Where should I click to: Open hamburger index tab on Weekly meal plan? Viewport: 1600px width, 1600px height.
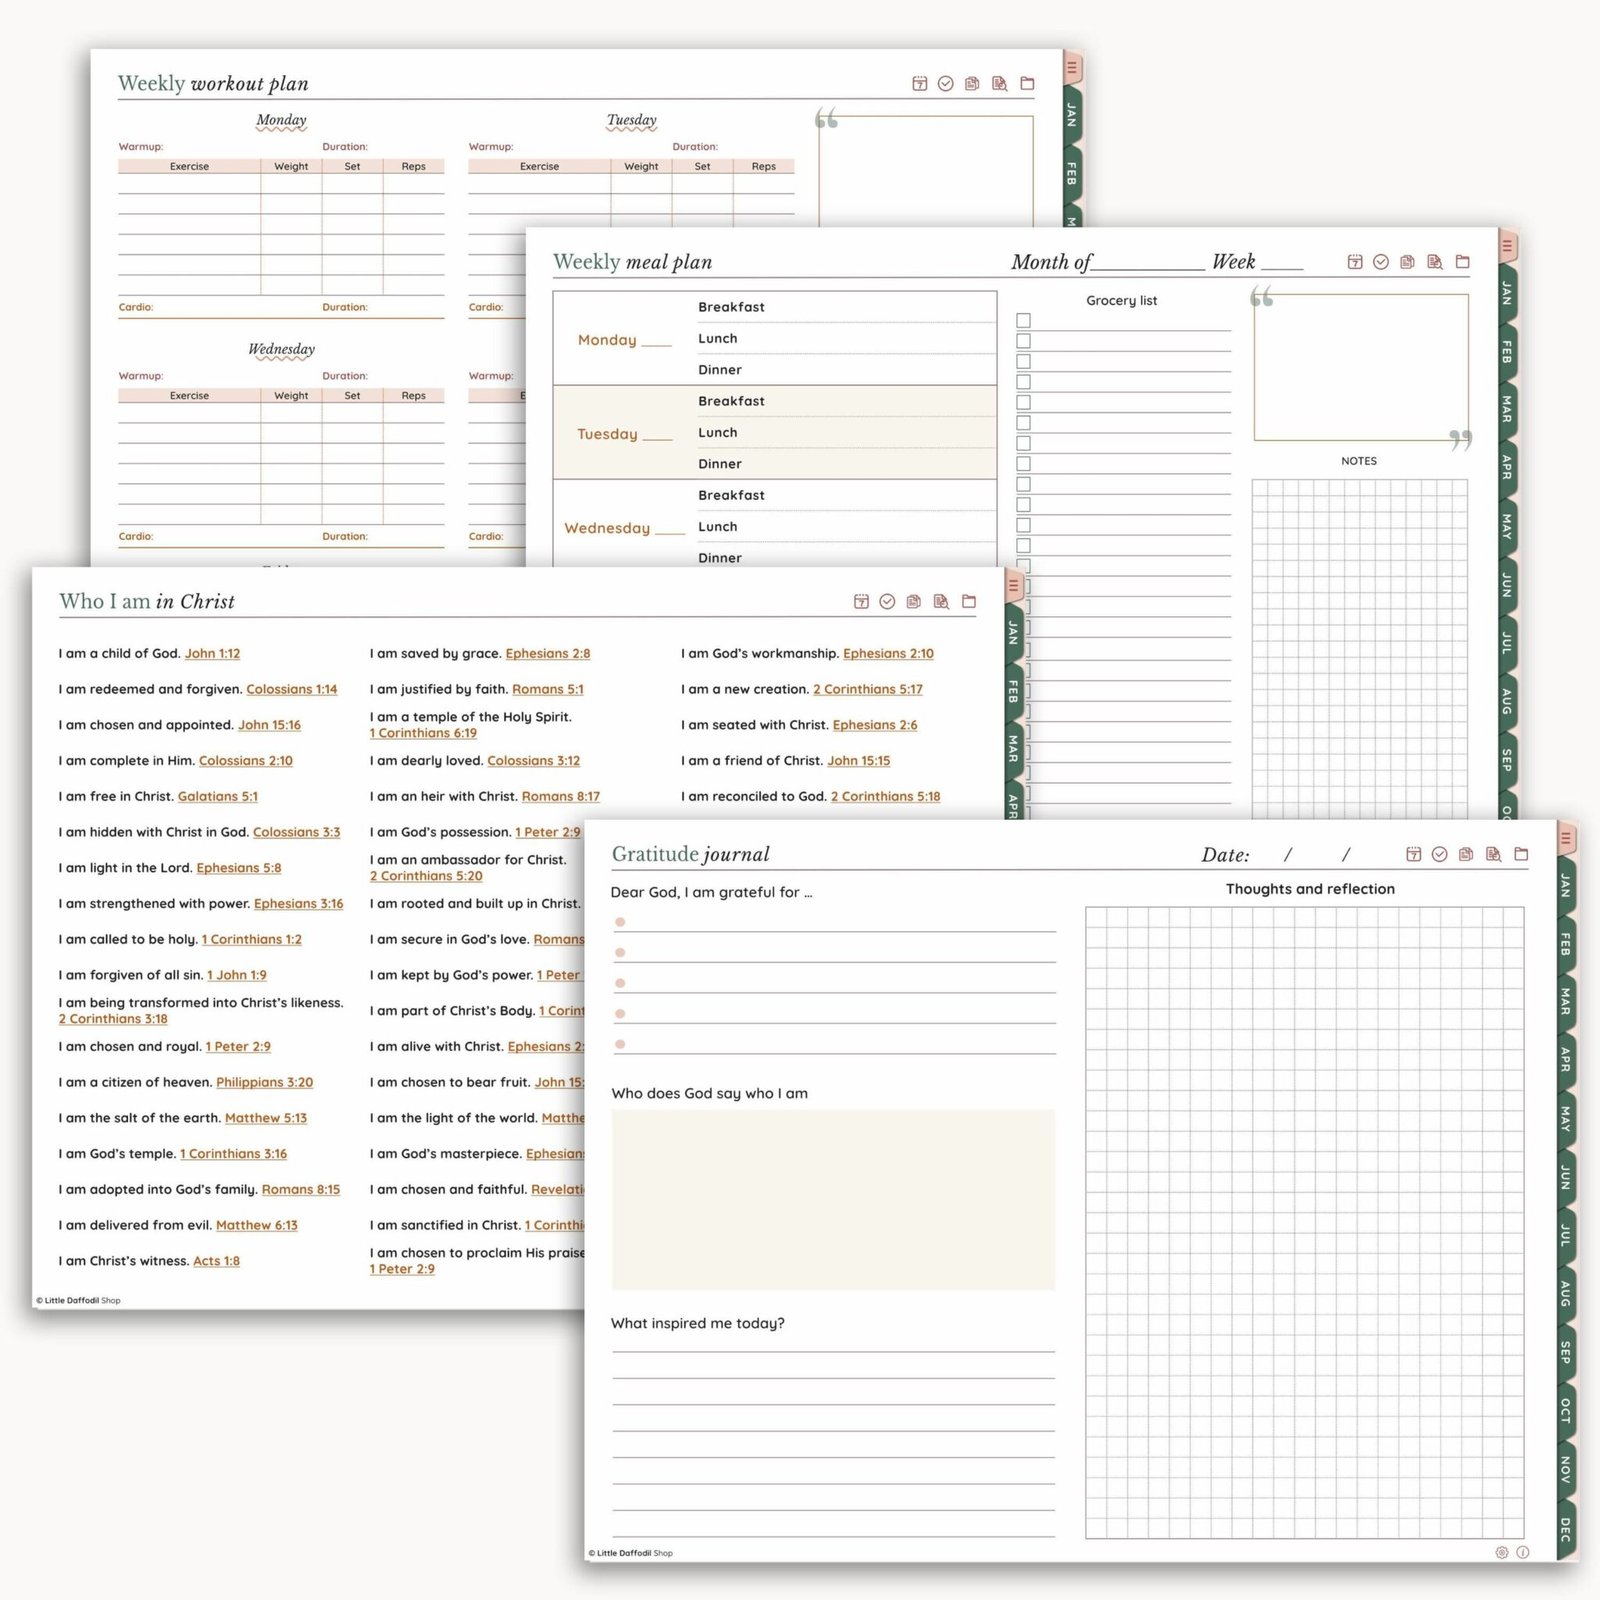coord(1507,245)
